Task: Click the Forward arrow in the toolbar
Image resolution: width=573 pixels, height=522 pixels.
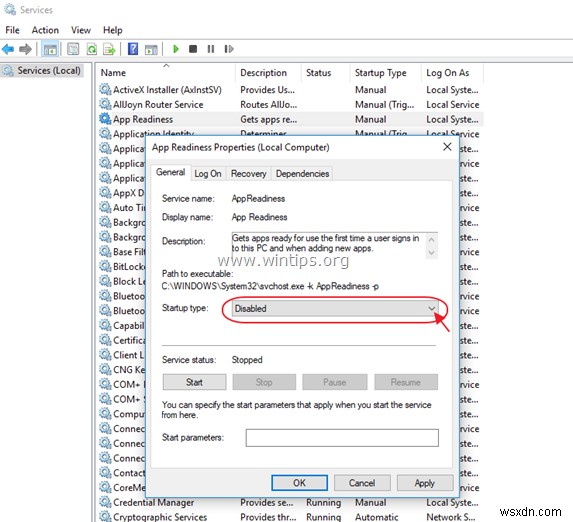Action: (x=25, y=49)
